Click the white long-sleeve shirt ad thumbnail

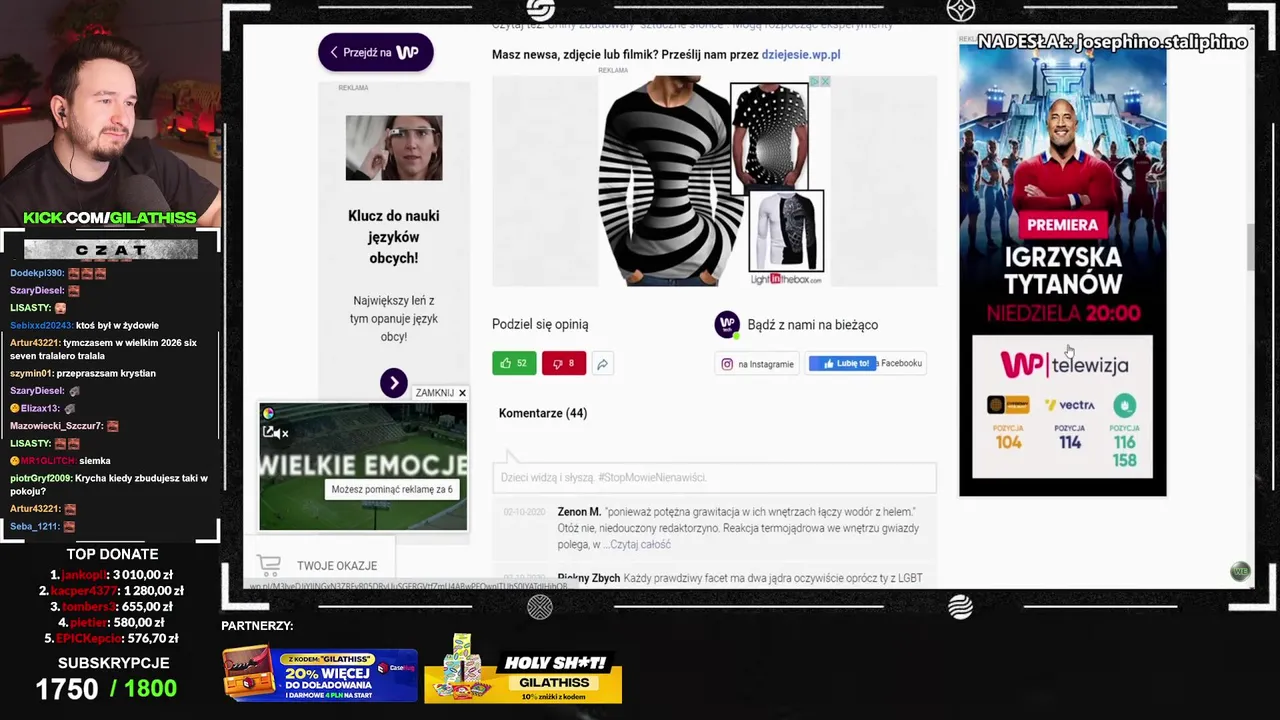[x=786, y=230]
